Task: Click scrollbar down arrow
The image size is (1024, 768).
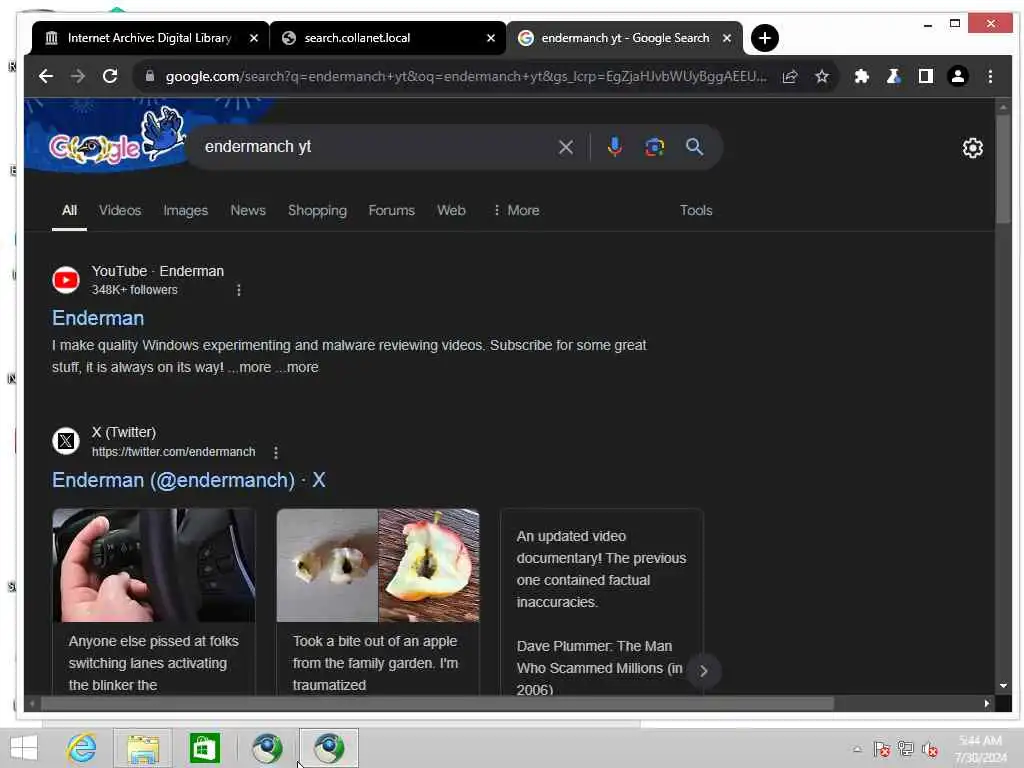Action: 1002,686
